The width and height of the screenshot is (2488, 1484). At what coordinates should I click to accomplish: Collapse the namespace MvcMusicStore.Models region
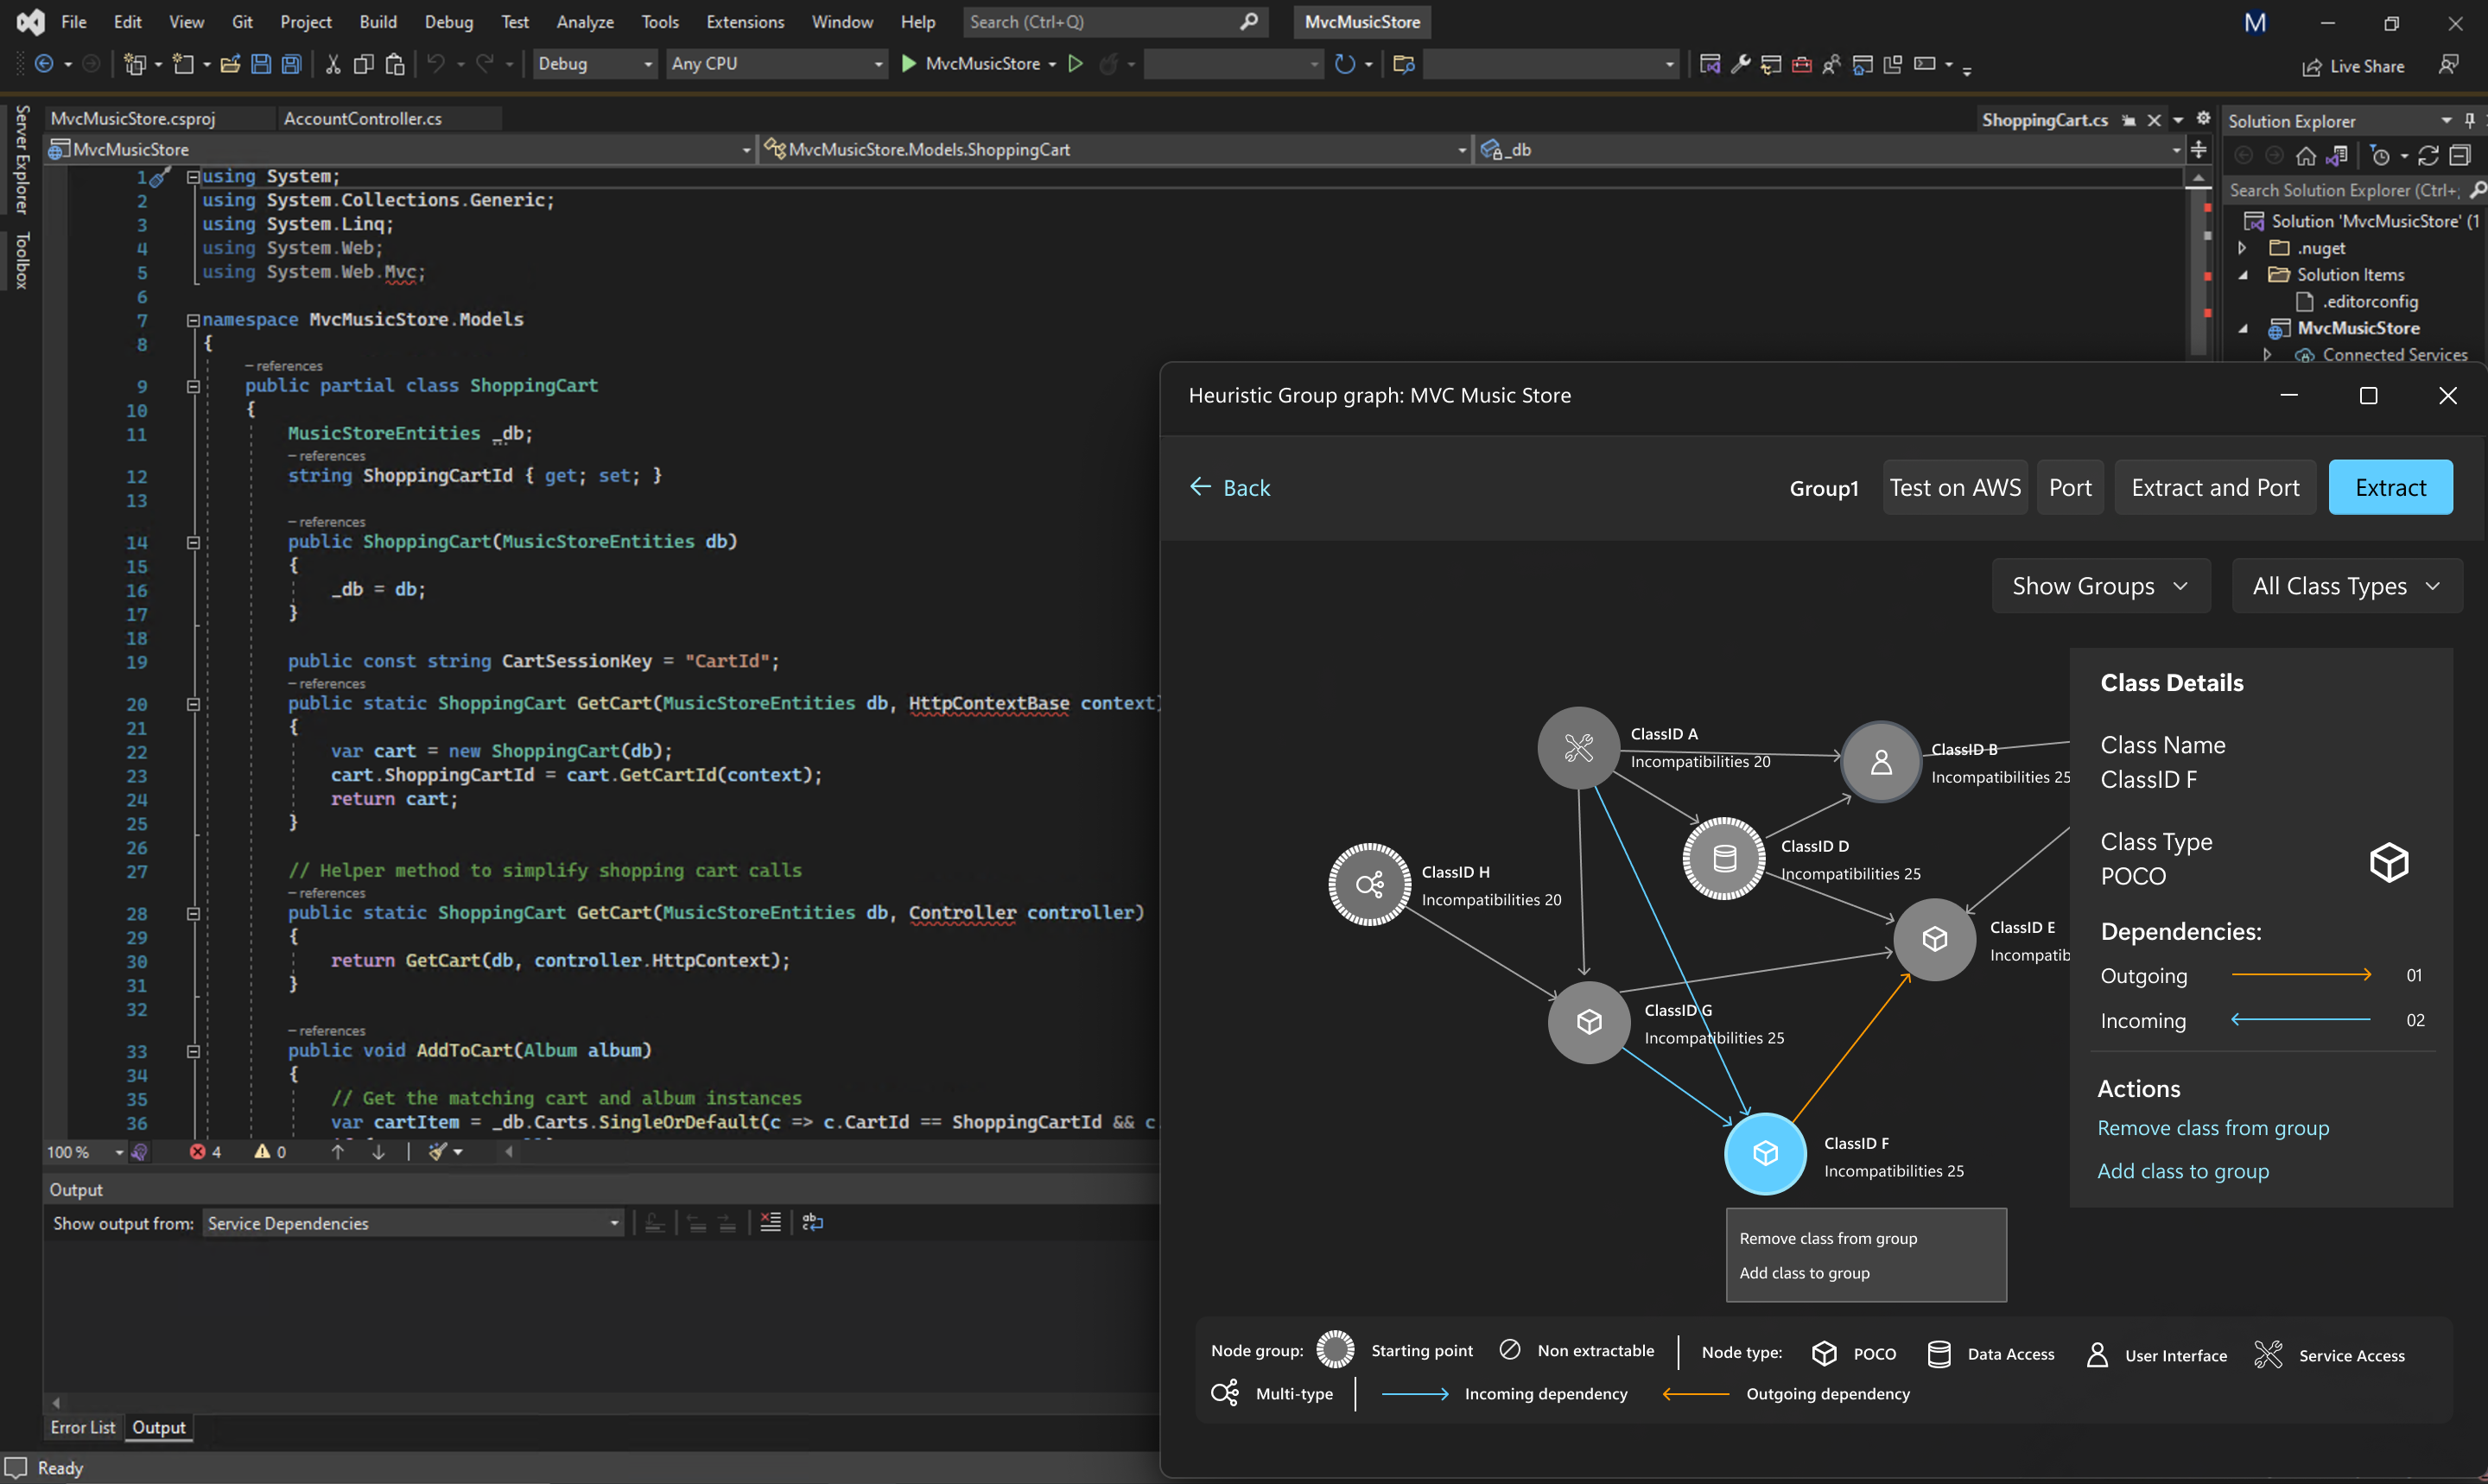click(x=193, y=320)
